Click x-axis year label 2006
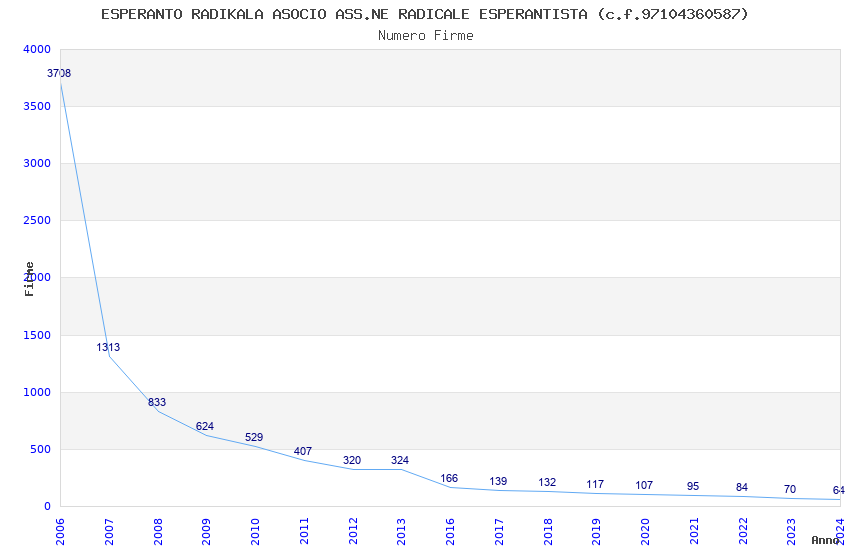 [60, 532]
